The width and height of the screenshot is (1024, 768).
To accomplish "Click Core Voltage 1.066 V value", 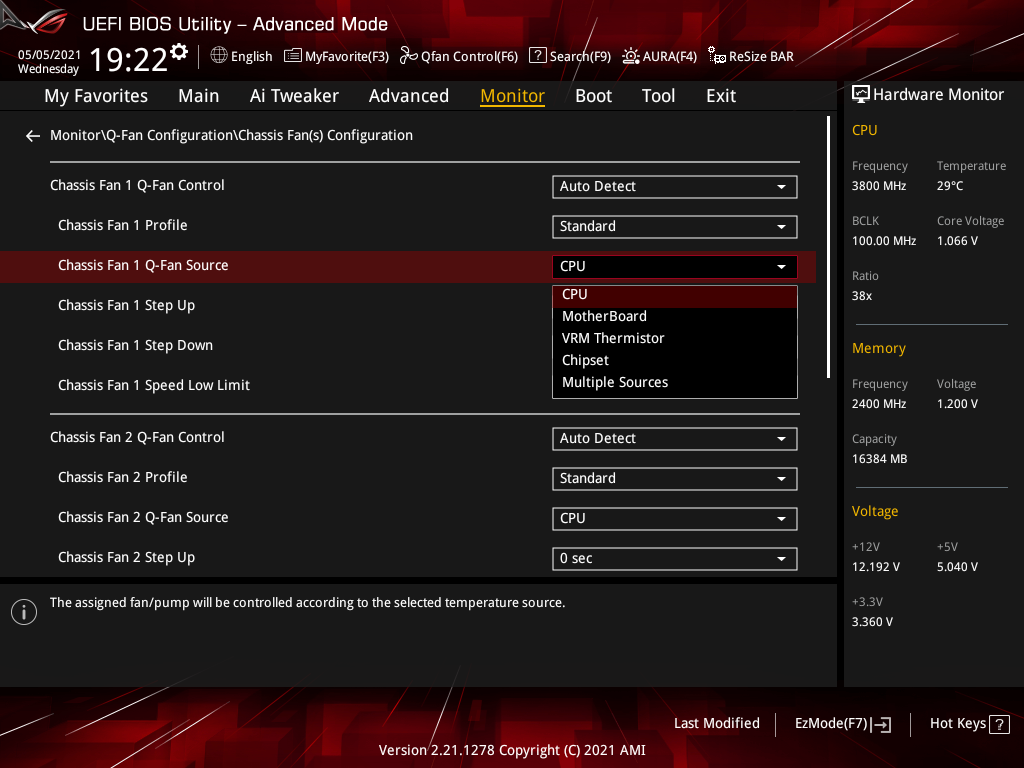I will 957,241.
